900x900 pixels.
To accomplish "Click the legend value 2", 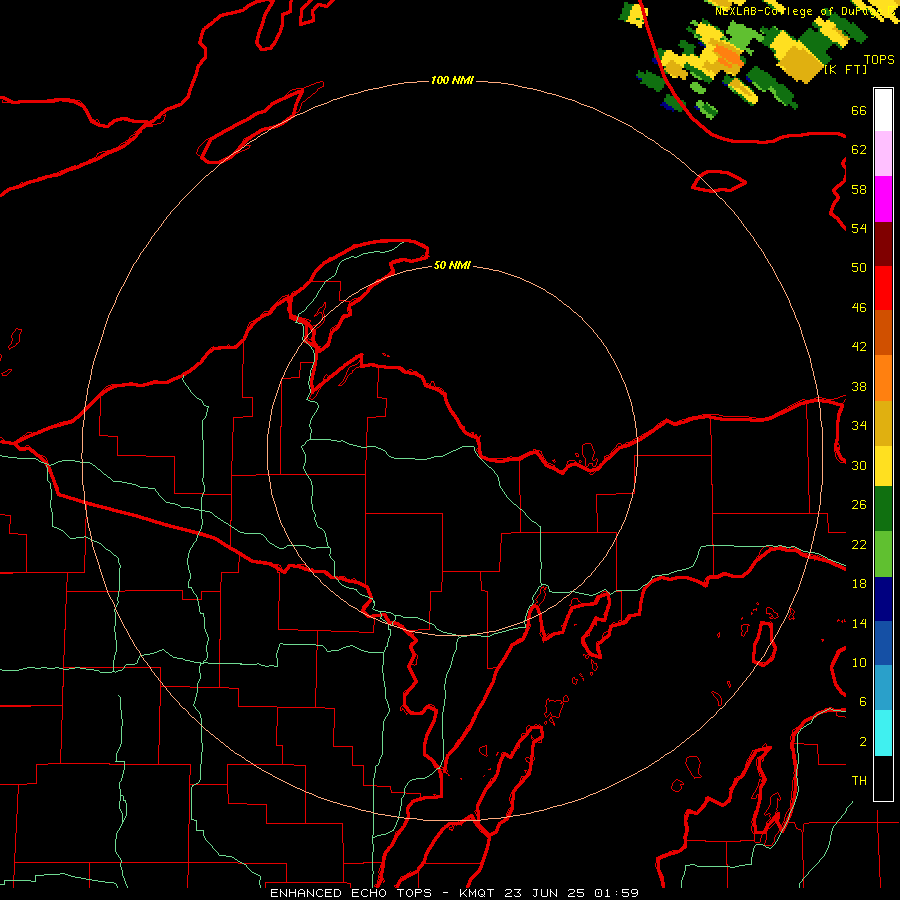I will click(863, 742).
